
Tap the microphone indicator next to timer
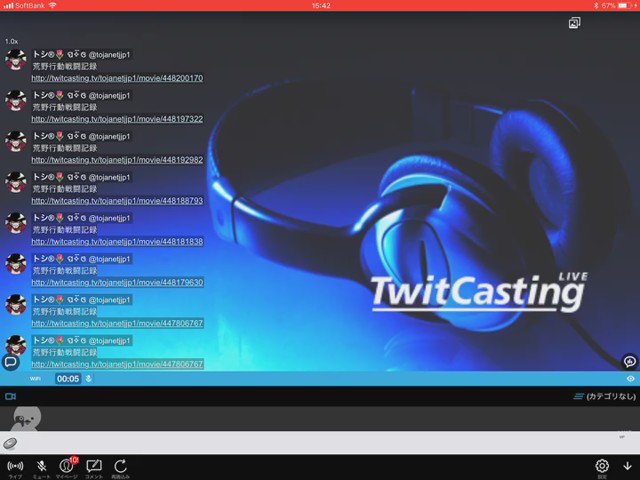pyautogui.click(x=89, y=379)
